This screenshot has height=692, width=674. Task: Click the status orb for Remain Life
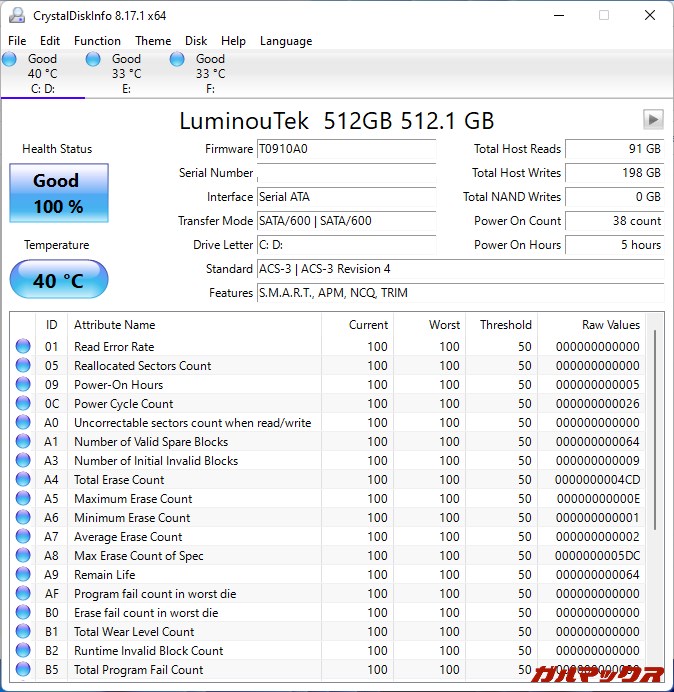[x=23, y=575]
